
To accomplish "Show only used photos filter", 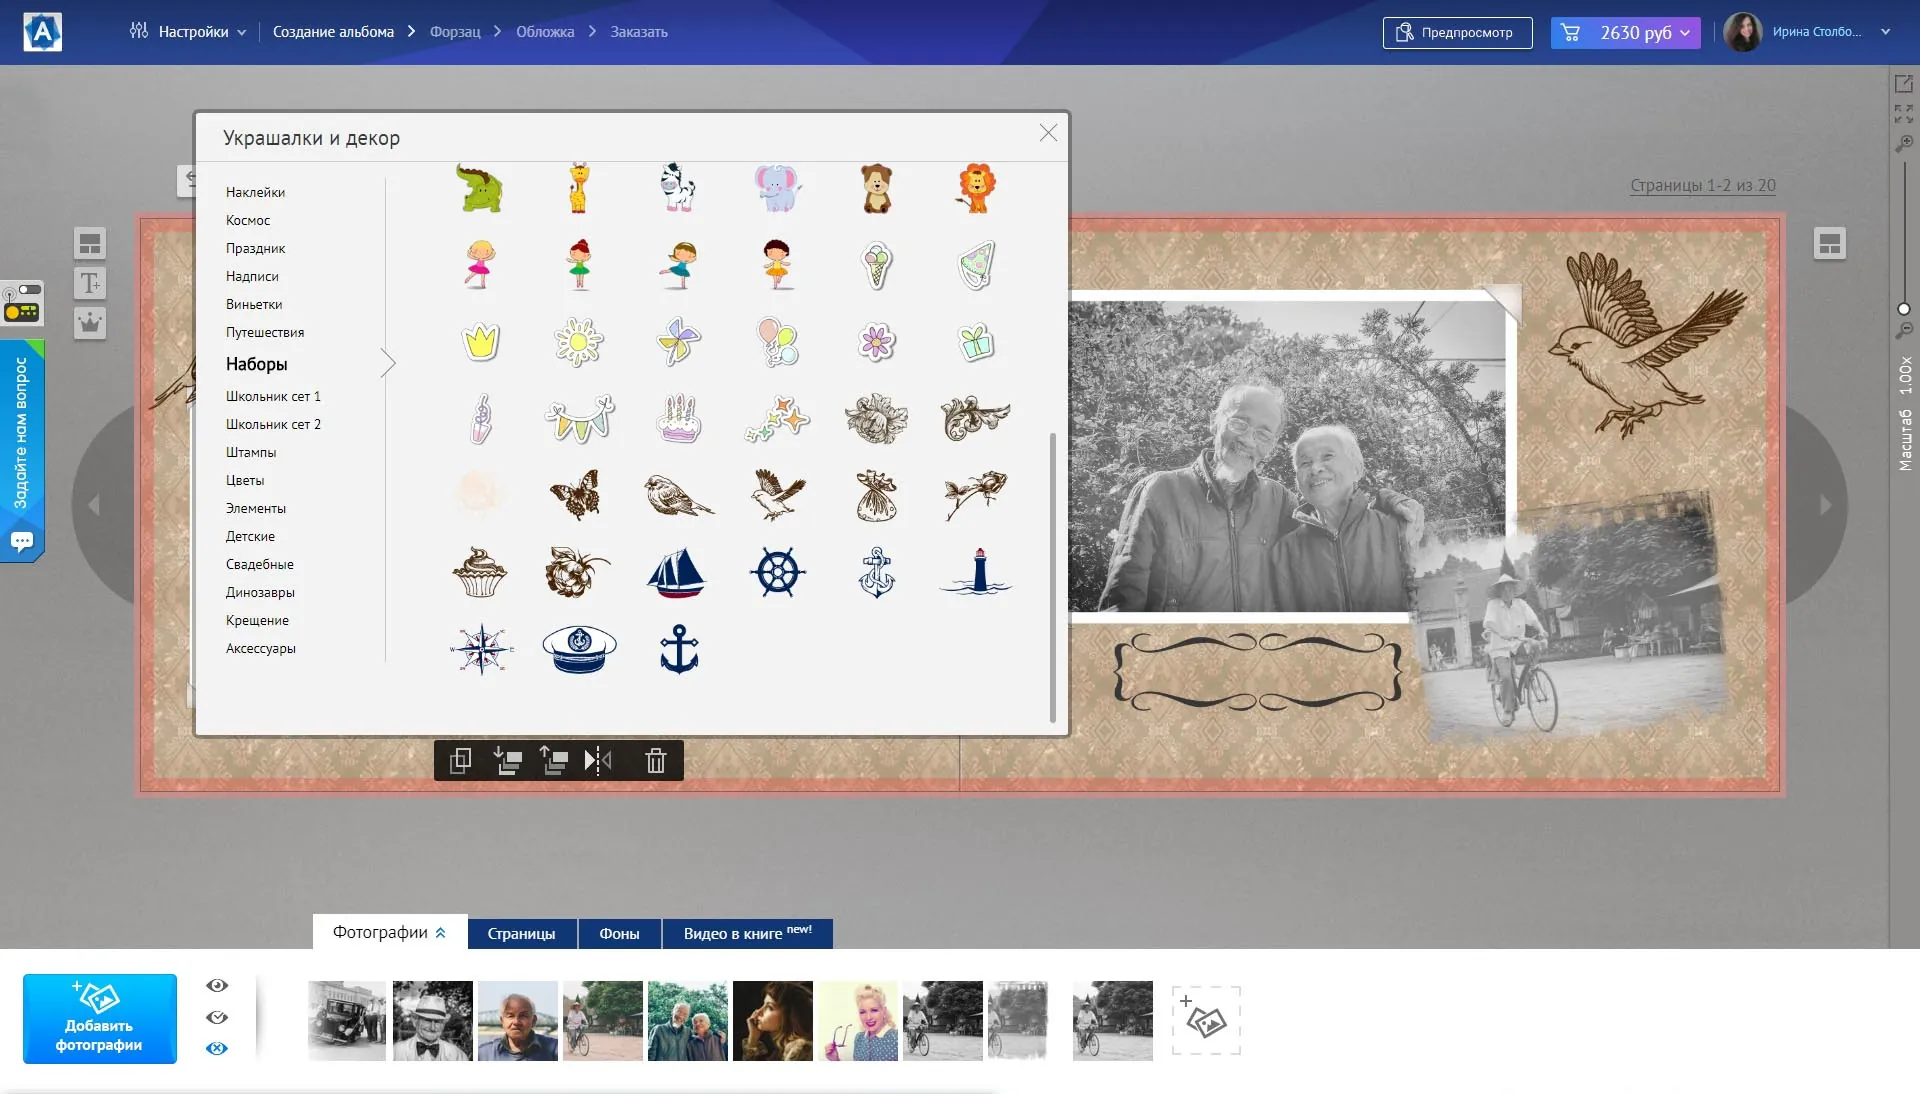I will tap(217, 1017).
